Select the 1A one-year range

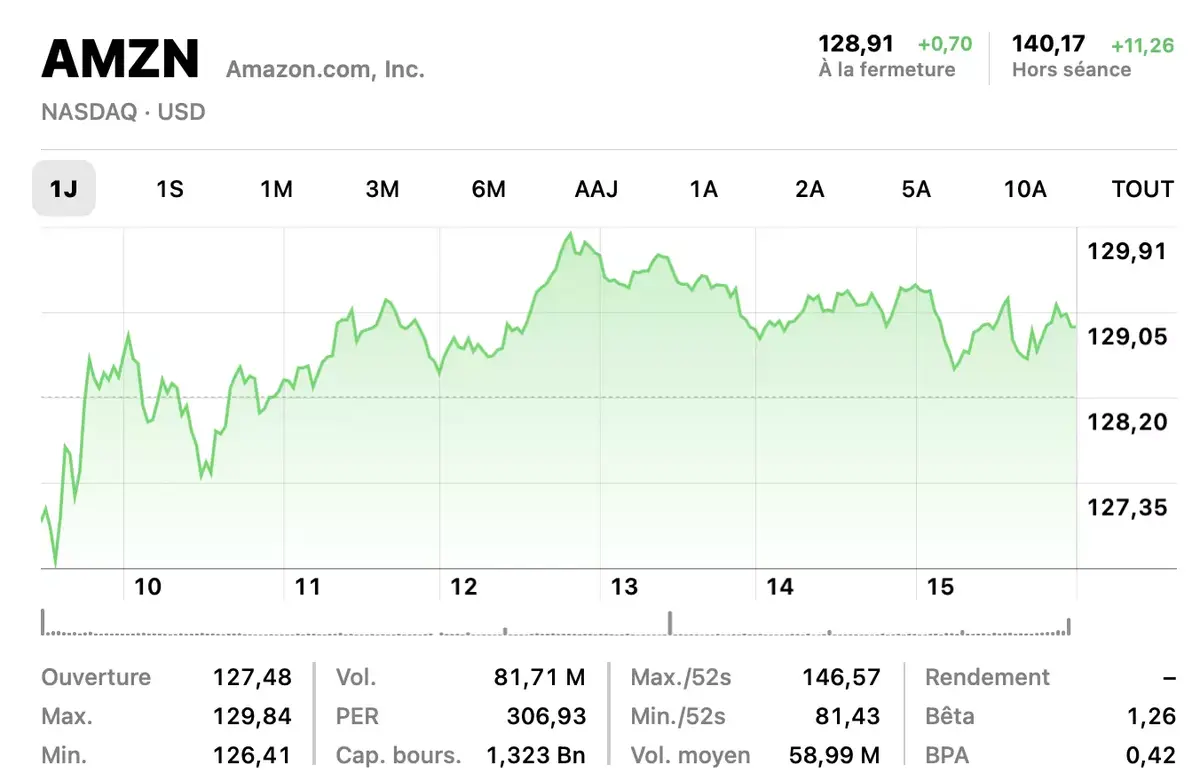pyautogui.click(x=703, y=189)
